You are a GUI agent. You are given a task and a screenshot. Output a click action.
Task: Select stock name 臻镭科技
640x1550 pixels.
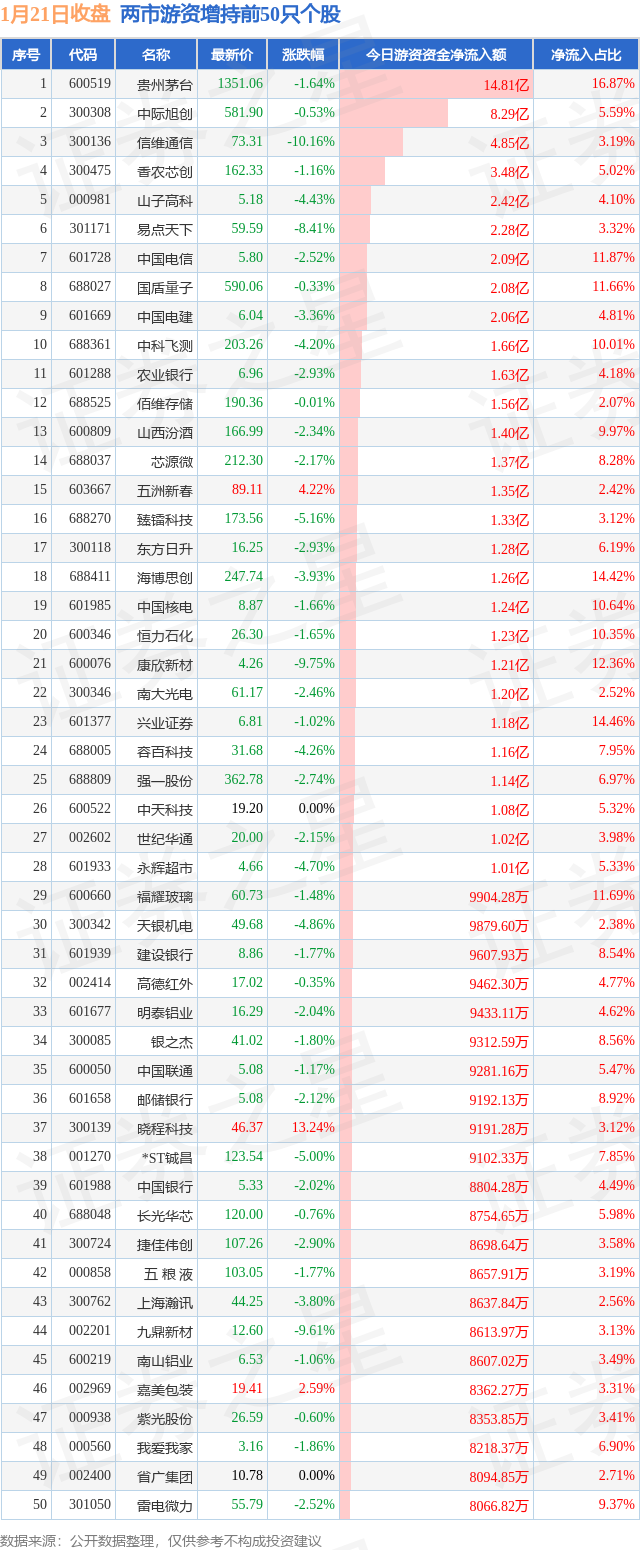click(165, 519)
